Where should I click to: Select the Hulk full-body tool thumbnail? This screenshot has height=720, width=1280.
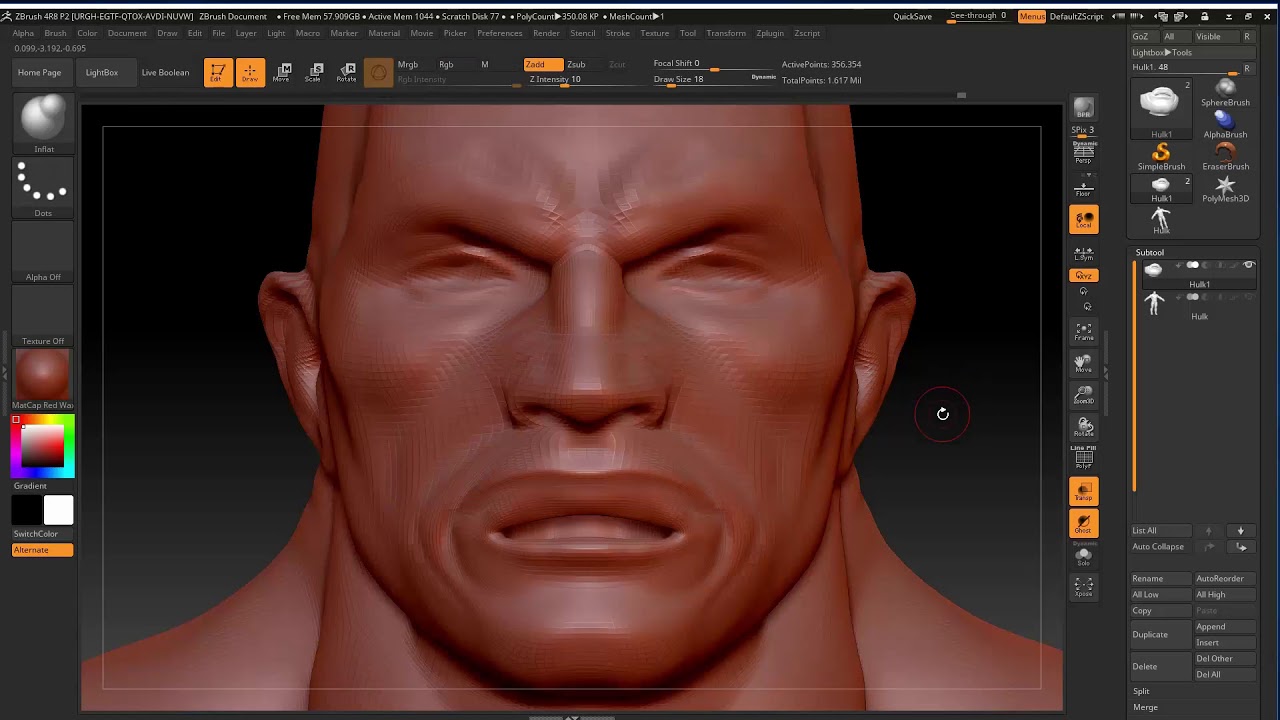(x=1161, y=220)
